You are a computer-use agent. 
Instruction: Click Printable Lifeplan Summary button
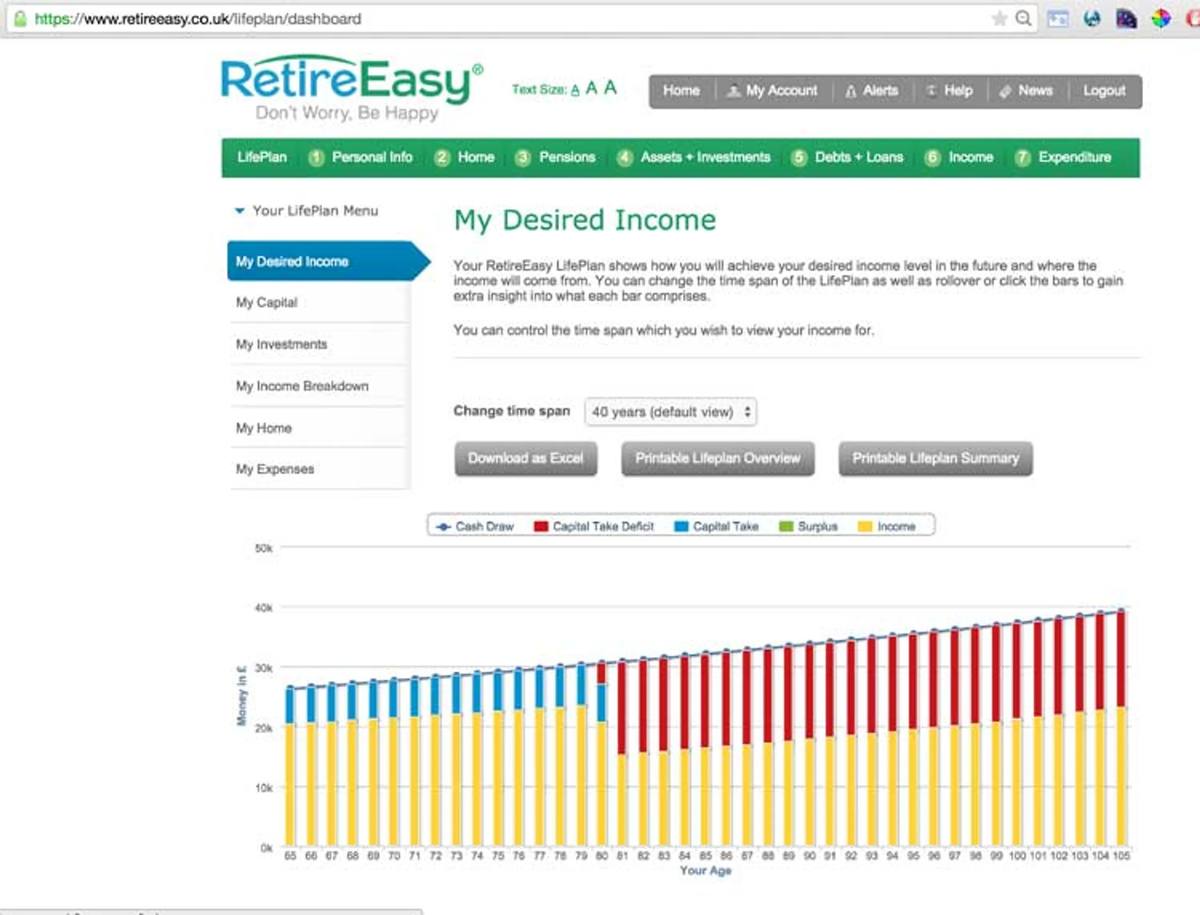click(935, 458)
